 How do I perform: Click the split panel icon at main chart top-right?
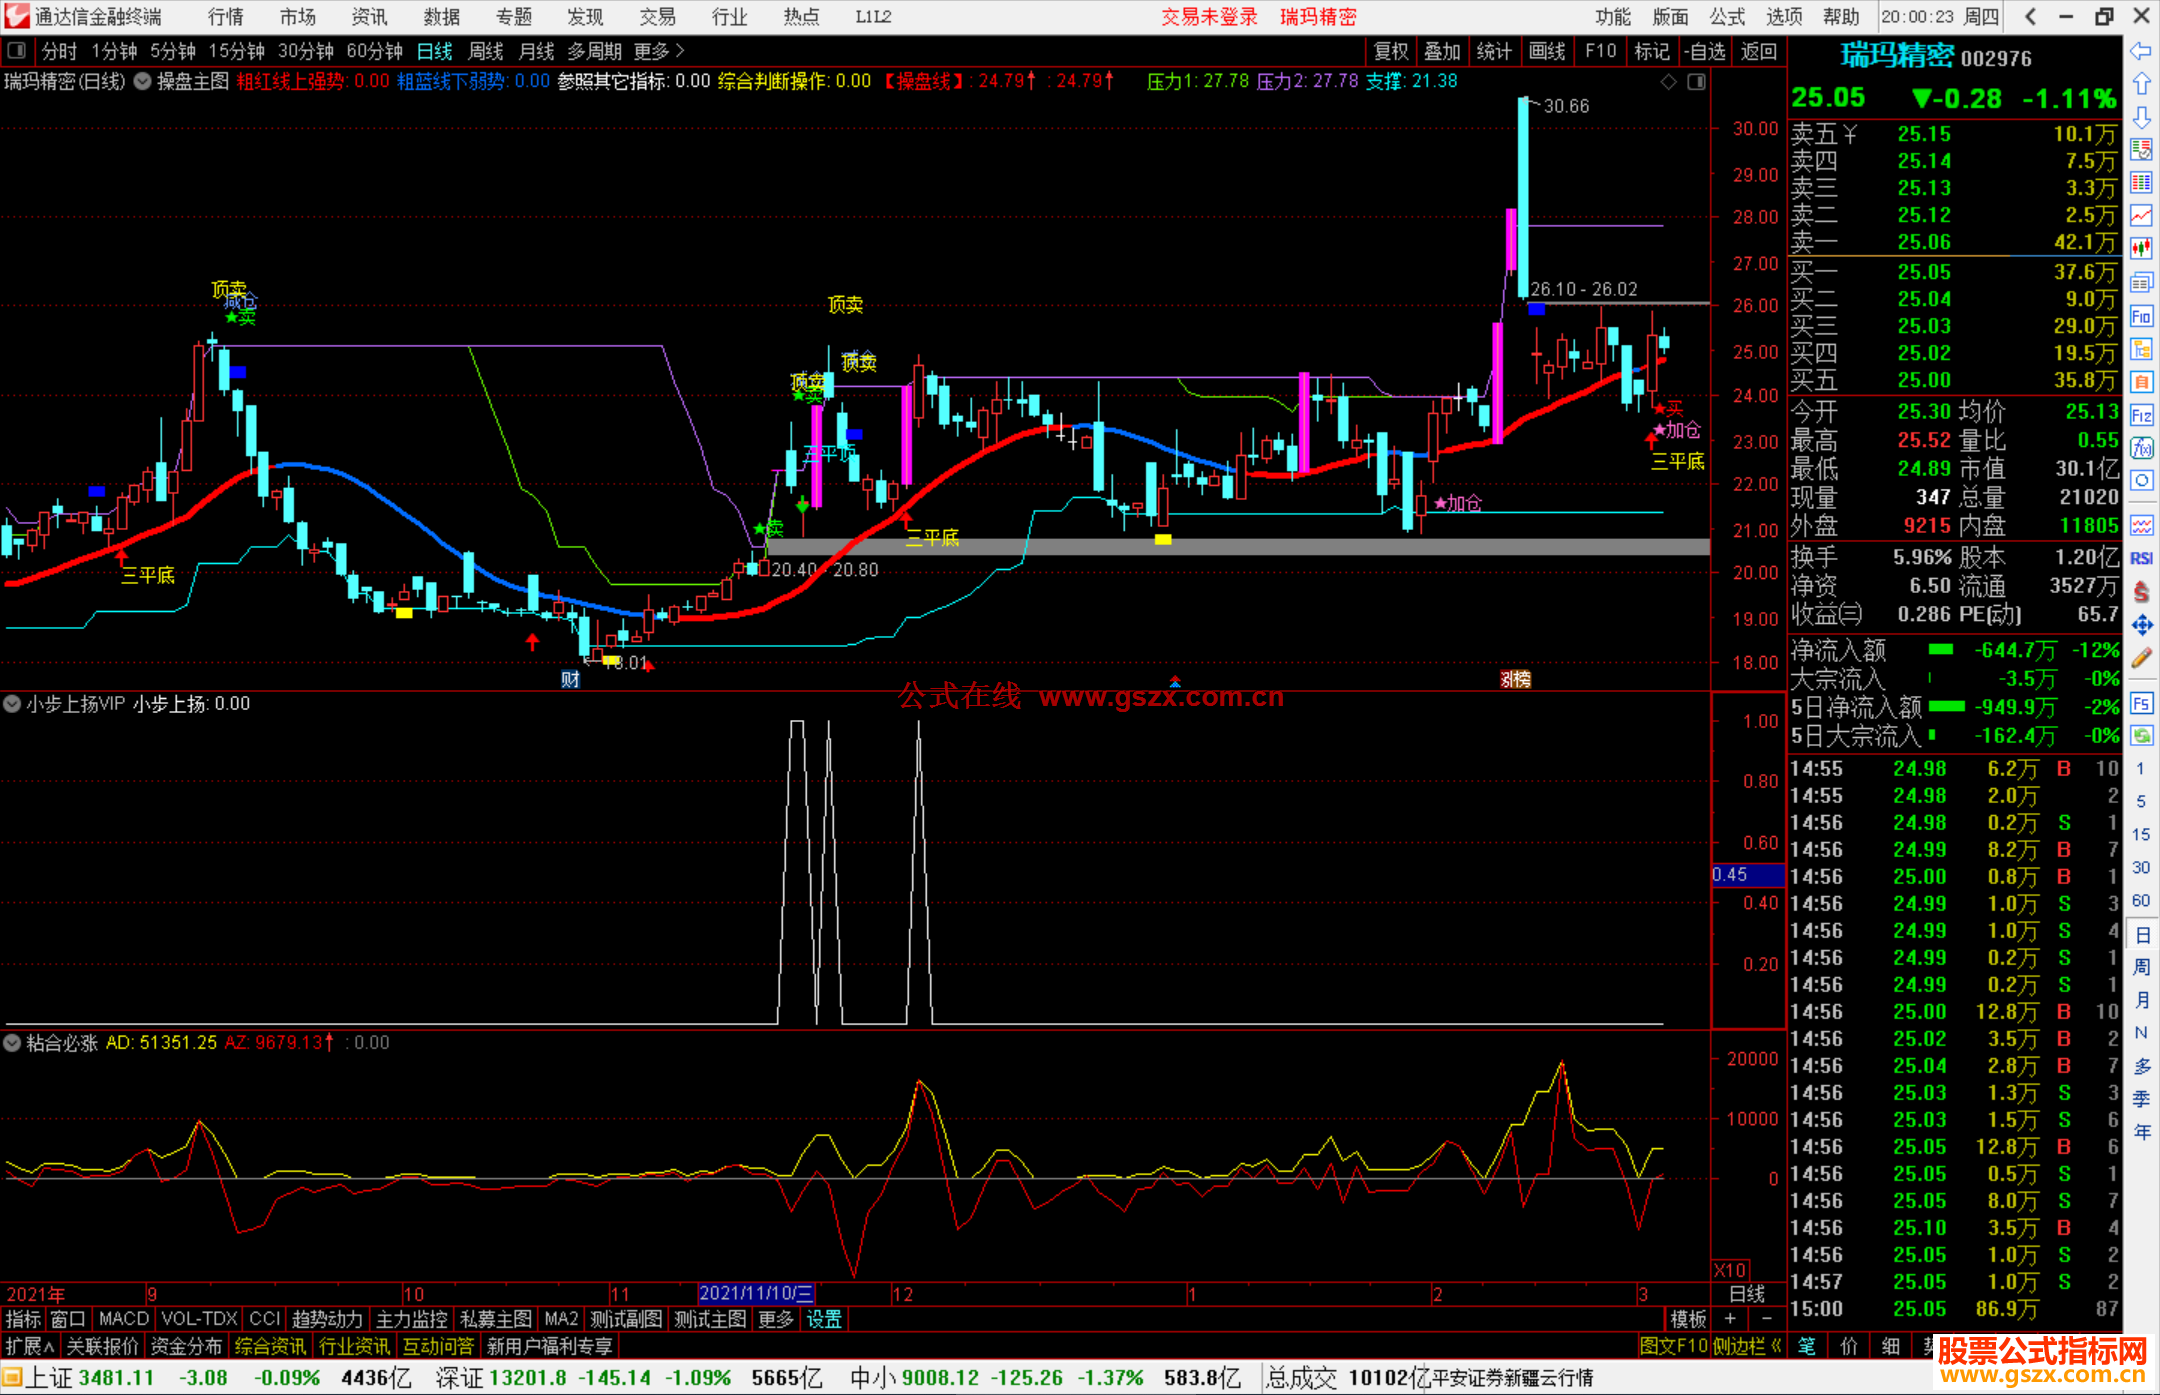pyautogui.click(x=1696, y=82)
